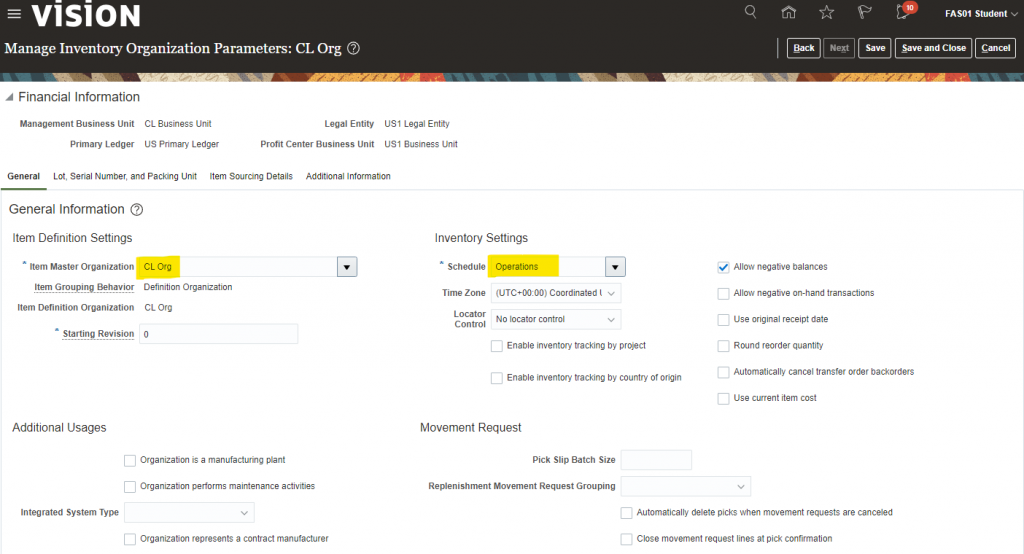Enable Round reorder quantity checkbox
The width and height of the screenshot is (1024, 554).
723,346
